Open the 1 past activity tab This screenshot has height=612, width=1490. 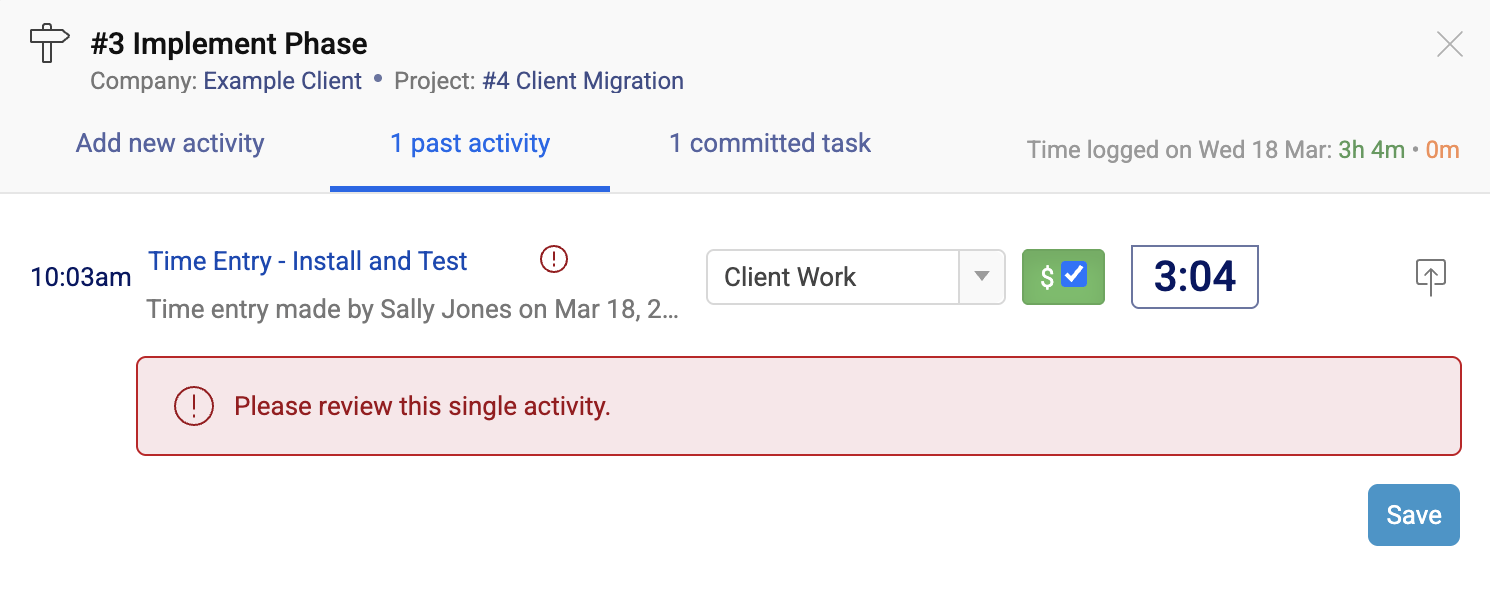click(470, 143)
